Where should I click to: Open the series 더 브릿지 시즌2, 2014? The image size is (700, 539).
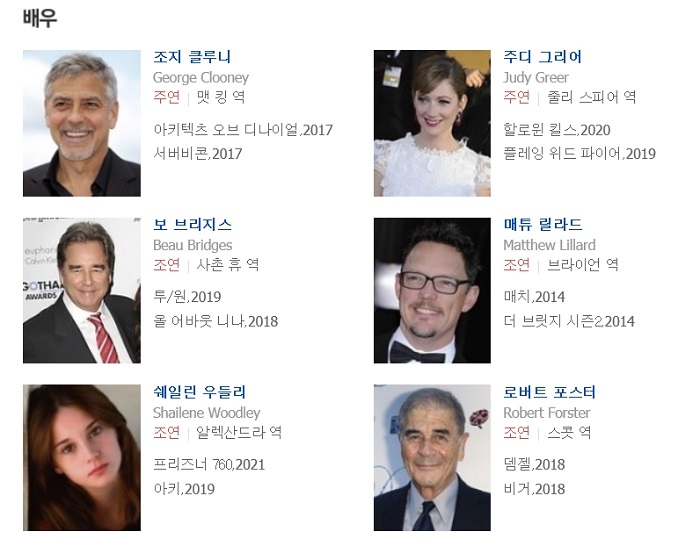click(x=569, y=321)
